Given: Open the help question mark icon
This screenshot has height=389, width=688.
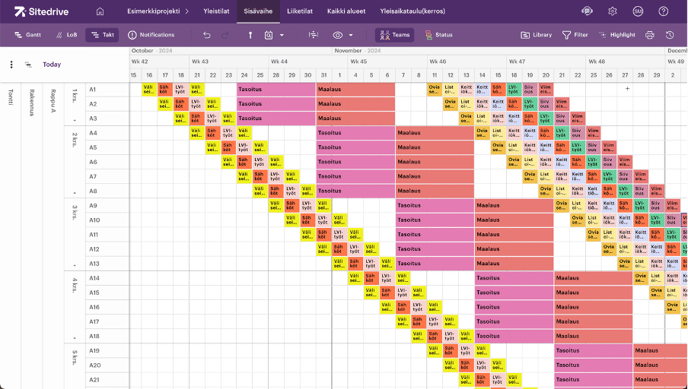Looking at the screenshot, I should point(663,11).
